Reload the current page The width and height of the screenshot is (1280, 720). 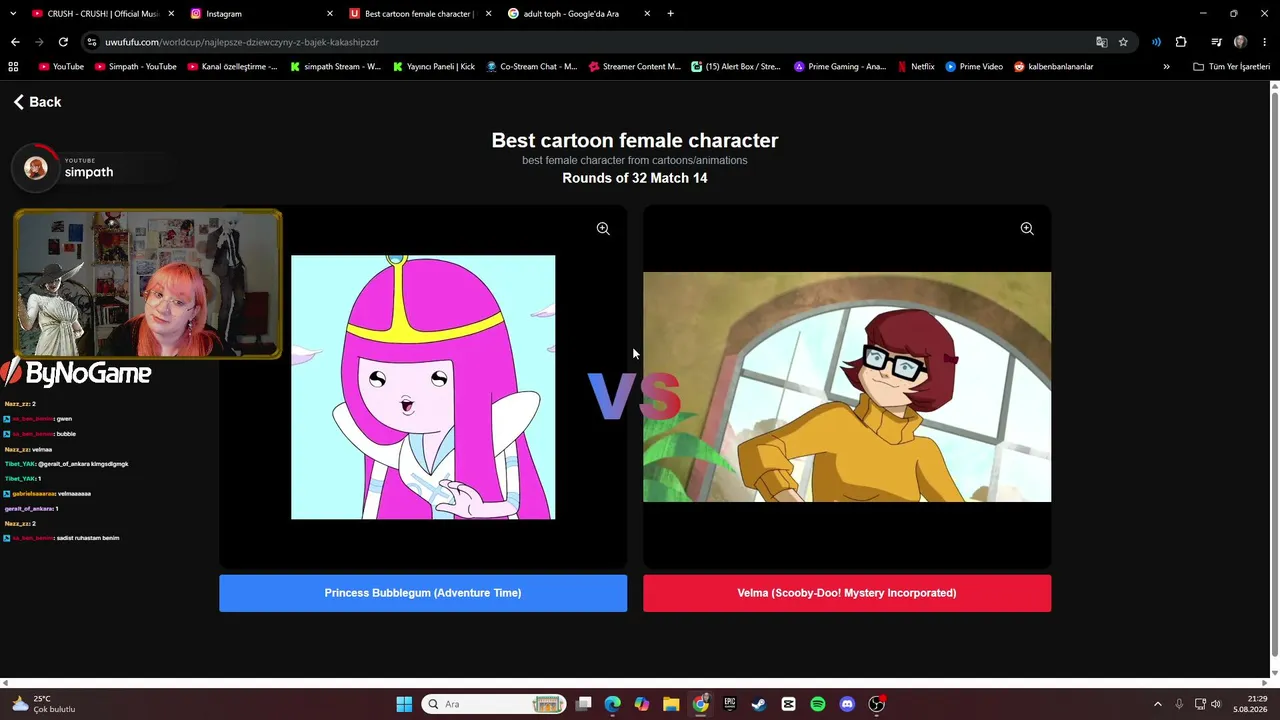pos(63,42)
